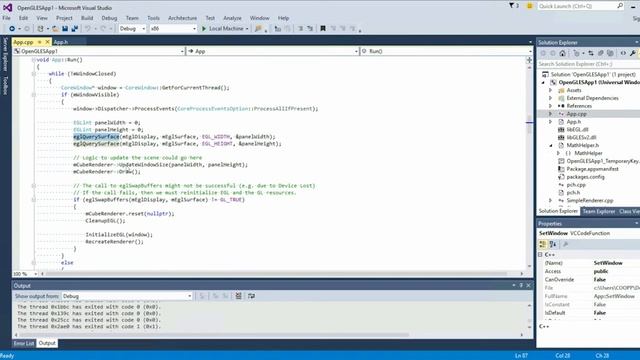Click the uncomment lines icon
Screen dimensions: 640x360
pyautogui.click(x=310, y=29)
